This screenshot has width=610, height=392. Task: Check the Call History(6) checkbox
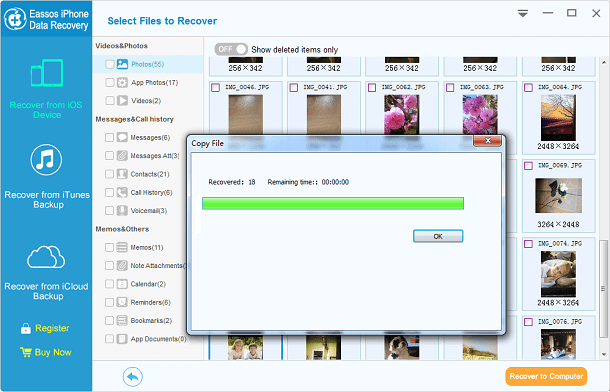coord(110,192)
